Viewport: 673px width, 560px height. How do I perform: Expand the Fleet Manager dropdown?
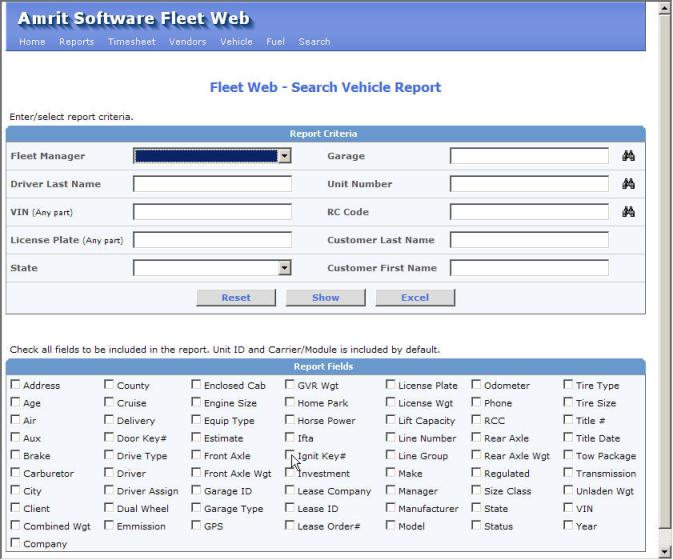[284, 156]
